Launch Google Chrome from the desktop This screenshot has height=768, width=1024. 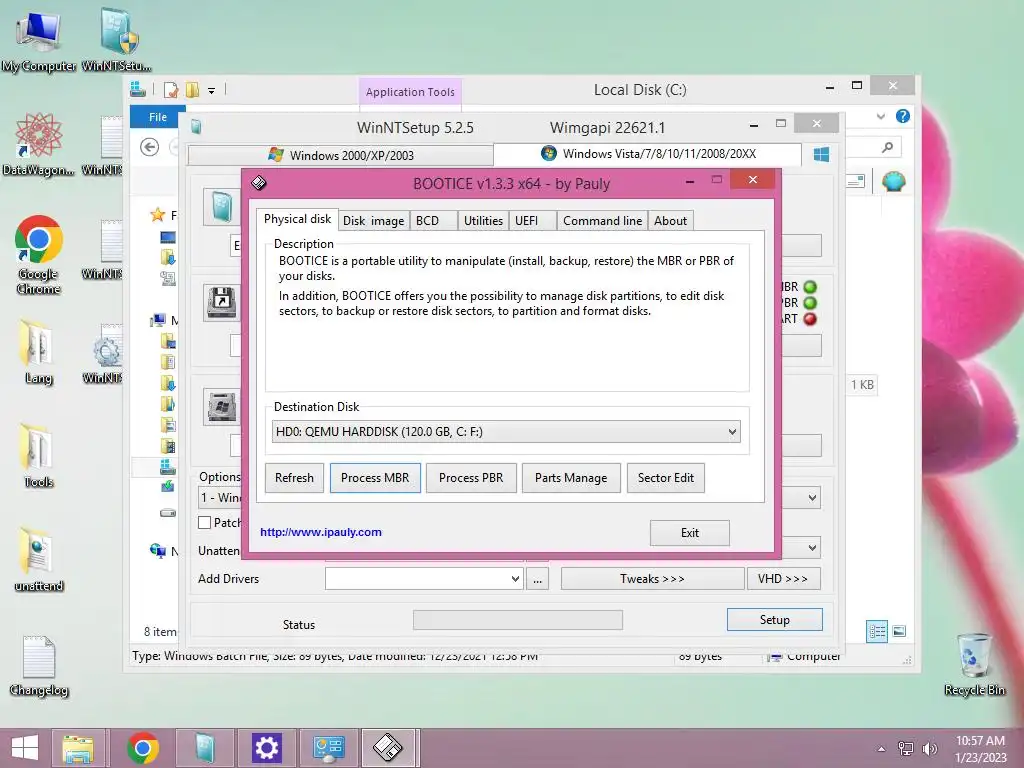pos(39,255)
